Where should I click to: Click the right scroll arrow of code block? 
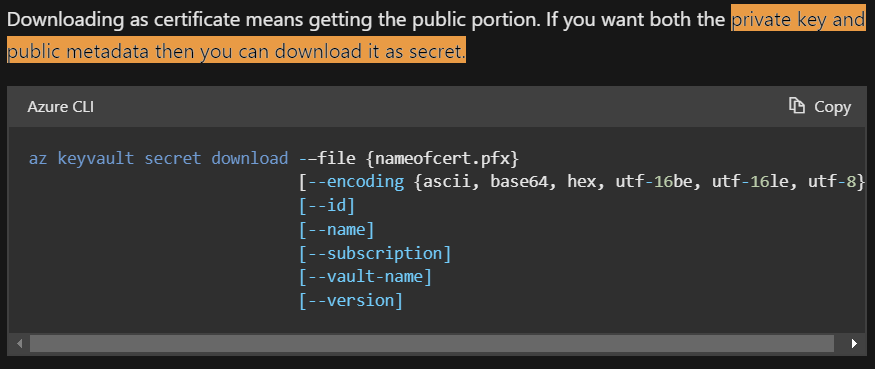pos(854,343)
